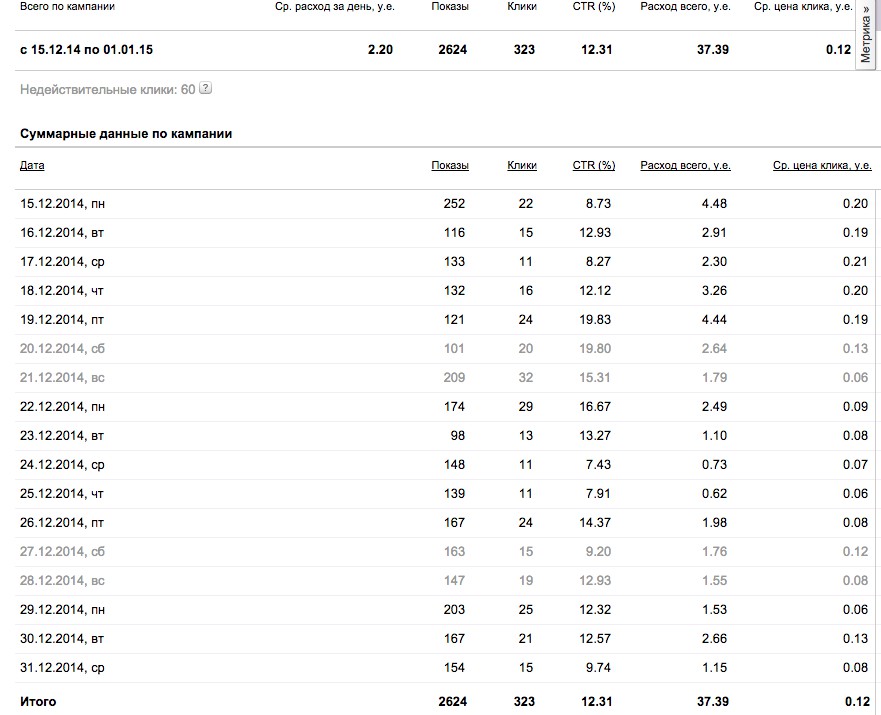Select the 31.12.2014, ср date row
This screenshot has height=715, width=881.
tap(62, 668)
